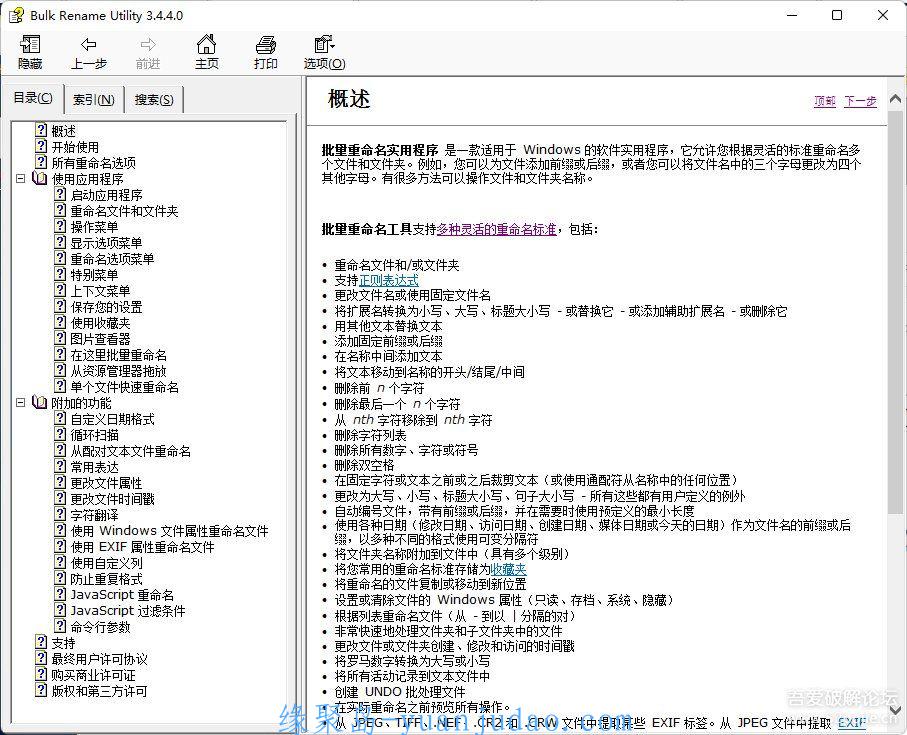This screenshot has height=735, width=907.
Task: Select 更改文件时间戳 topic
Action: pyautogui.click(x=112, y=499)
